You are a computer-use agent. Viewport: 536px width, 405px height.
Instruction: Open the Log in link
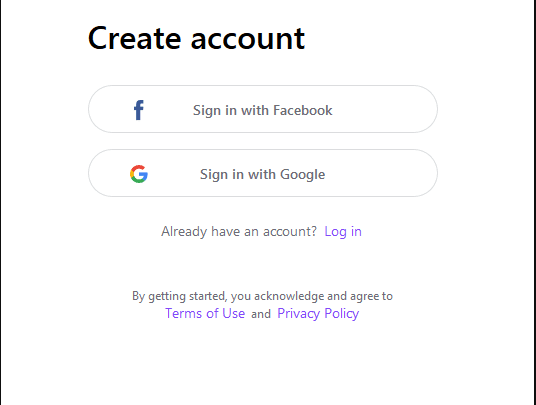point(343,232)
